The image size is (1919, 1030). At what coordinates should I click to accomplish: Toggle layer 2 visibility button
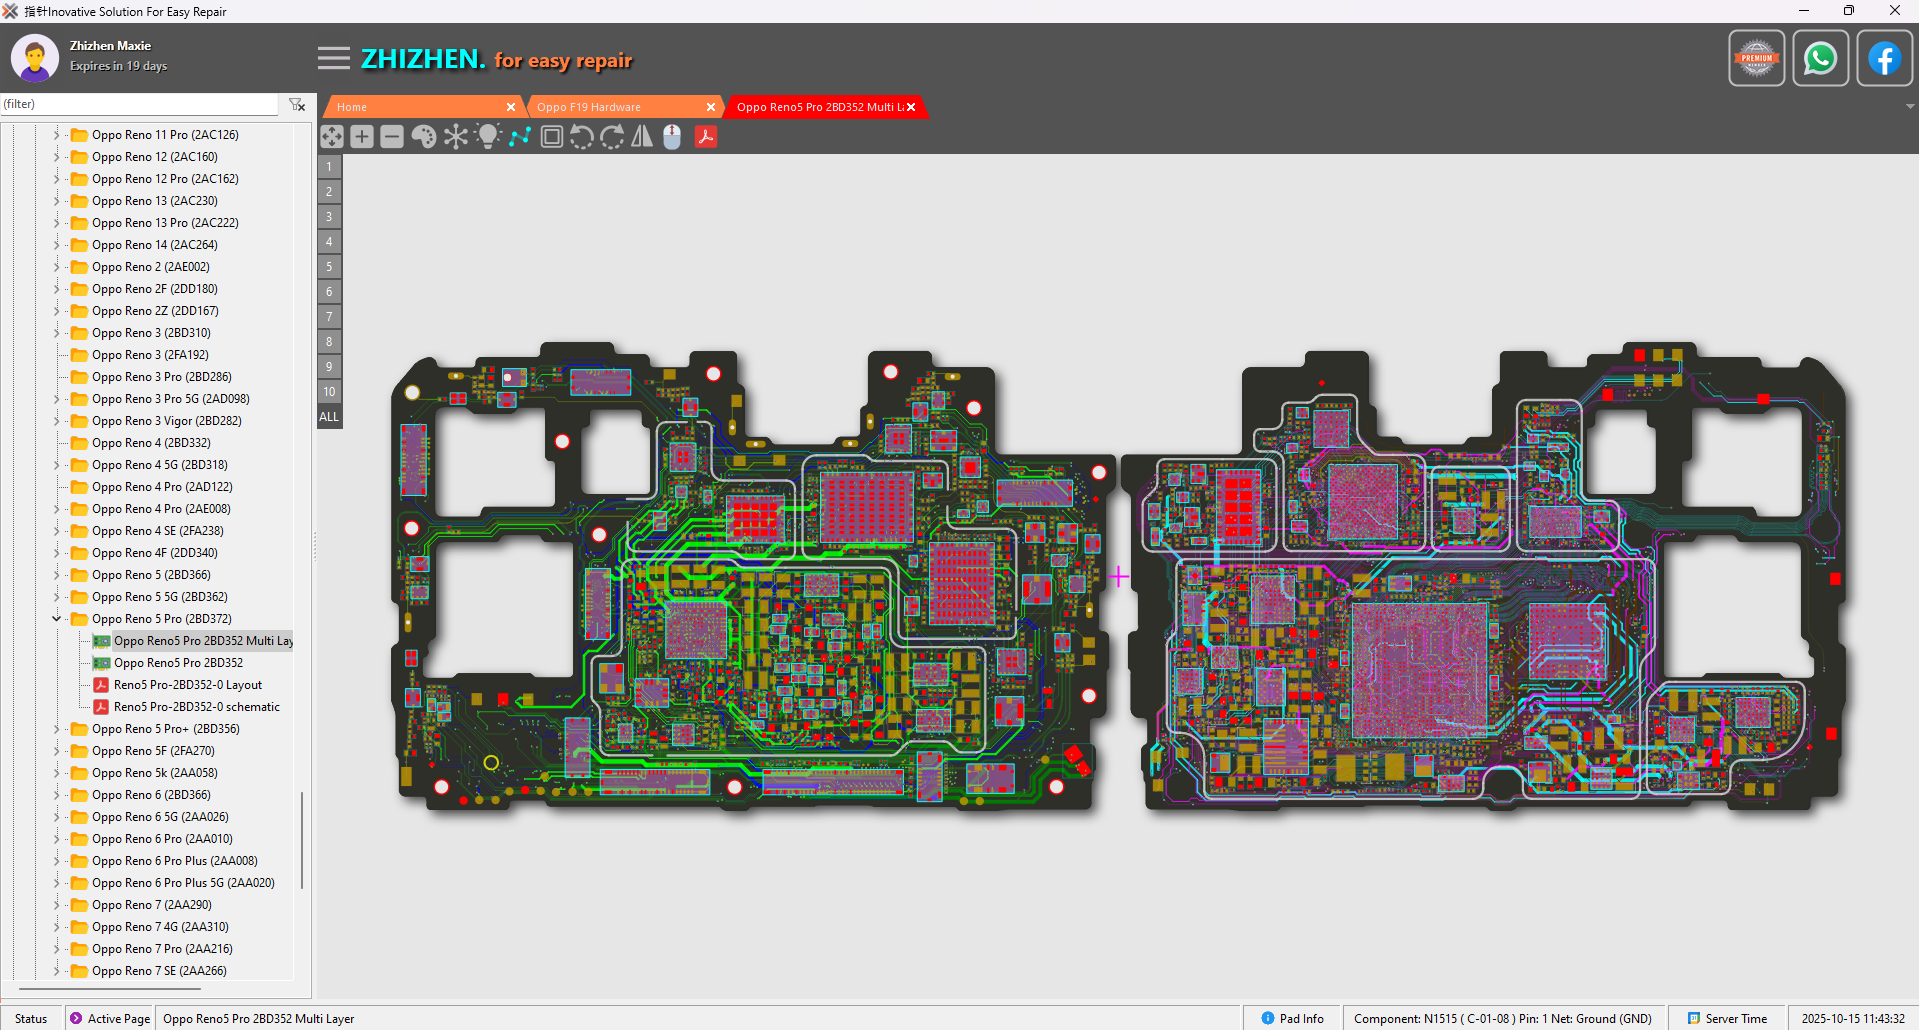click(329, 192)
